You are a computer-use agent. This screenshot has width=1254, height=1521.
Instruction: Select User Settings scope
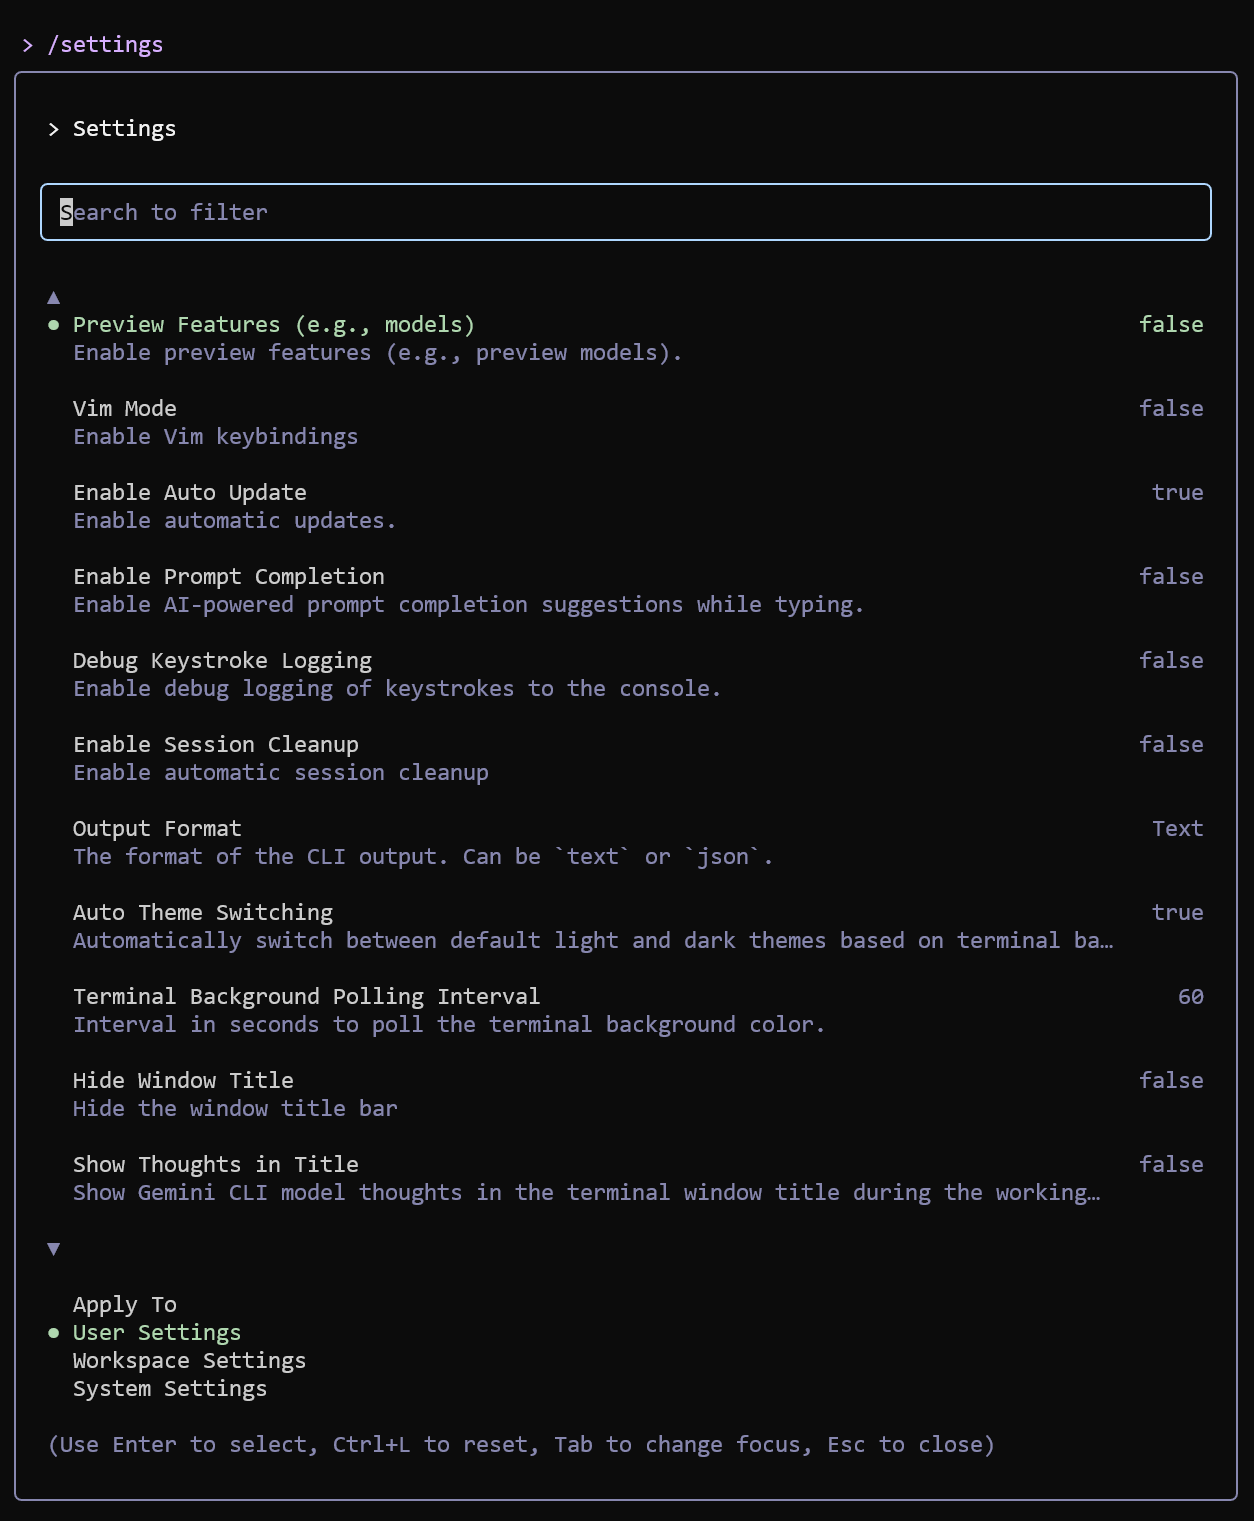tap(157, 1333)
